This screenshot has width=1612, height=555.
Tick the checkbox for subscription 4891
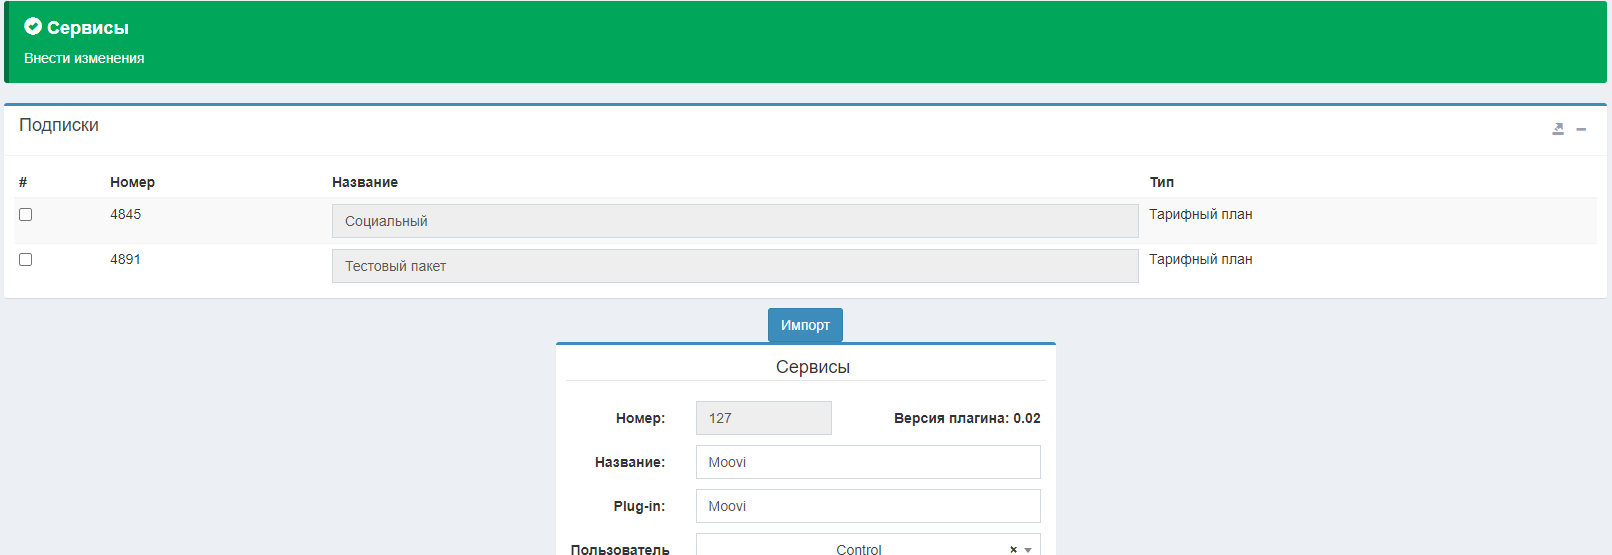26,260
